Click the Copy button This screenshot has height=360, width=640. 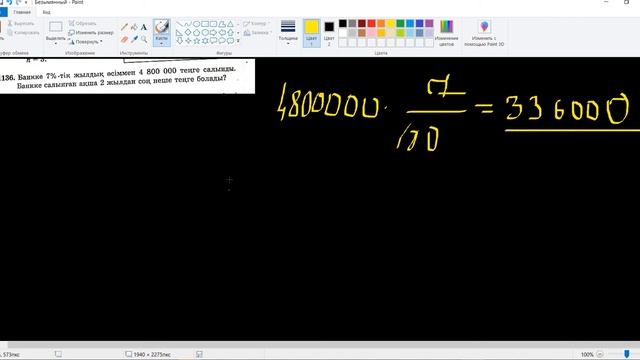24,32
